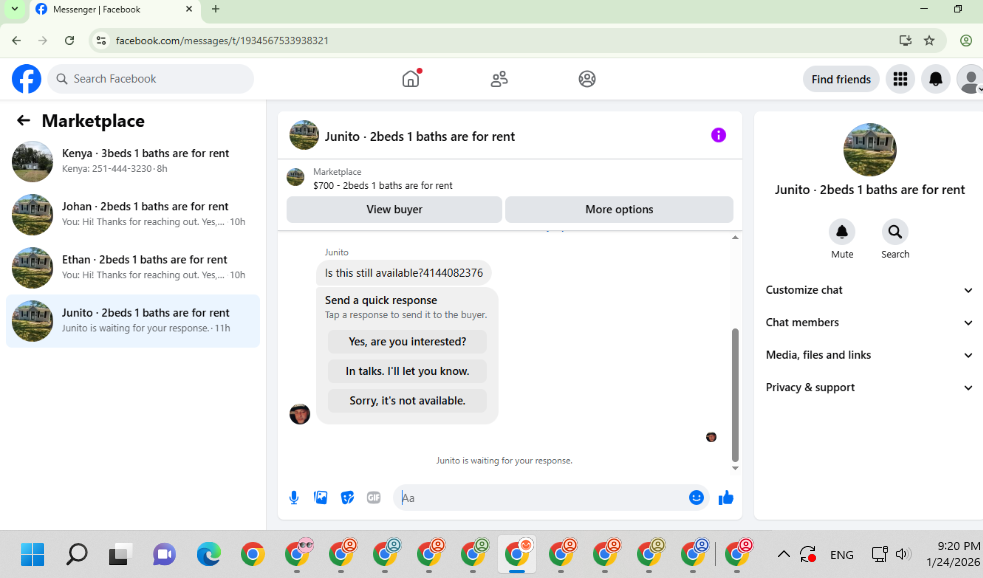This screenshot has height=578, width=983.
Task: Attach a photo with the image icon
Action: click(x=320, y=498)
